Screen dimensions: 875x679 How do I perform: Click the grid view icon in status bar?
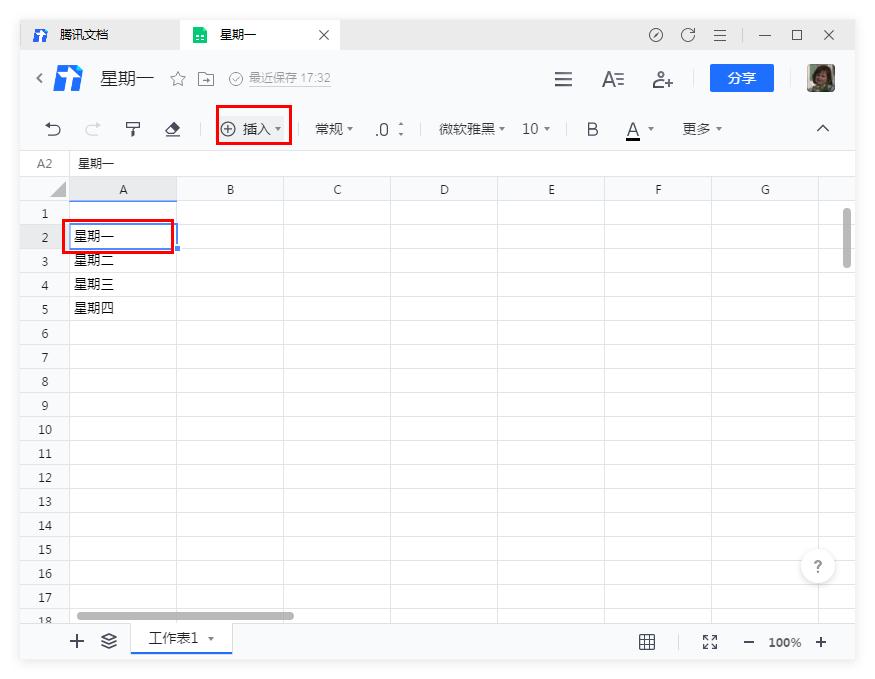(x=647, y=641)
